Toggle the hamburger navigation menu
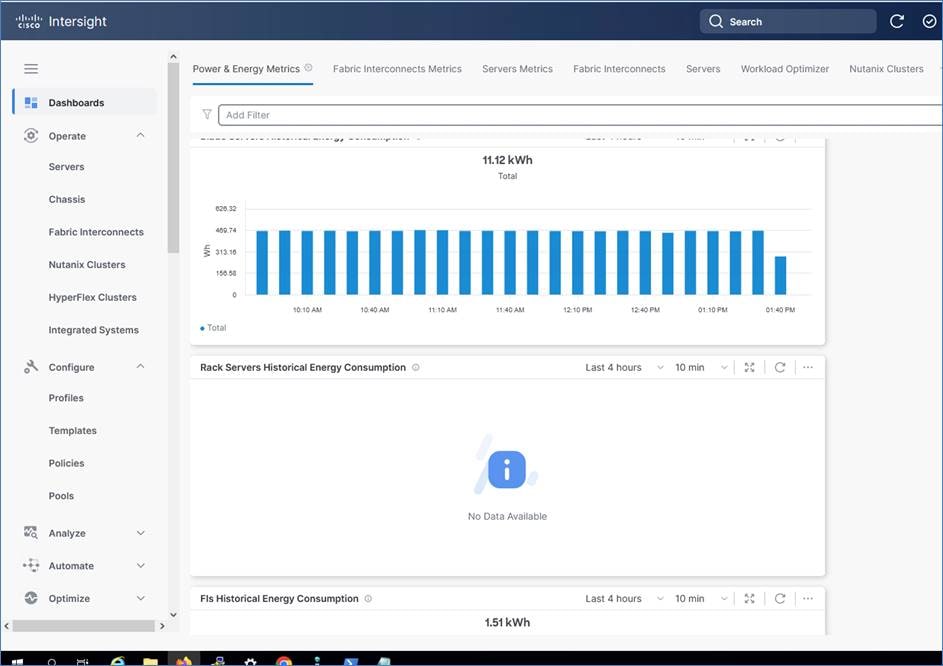The width and height of the screenshot is (943, 666). pyautogui.click(x=31, y=69)
